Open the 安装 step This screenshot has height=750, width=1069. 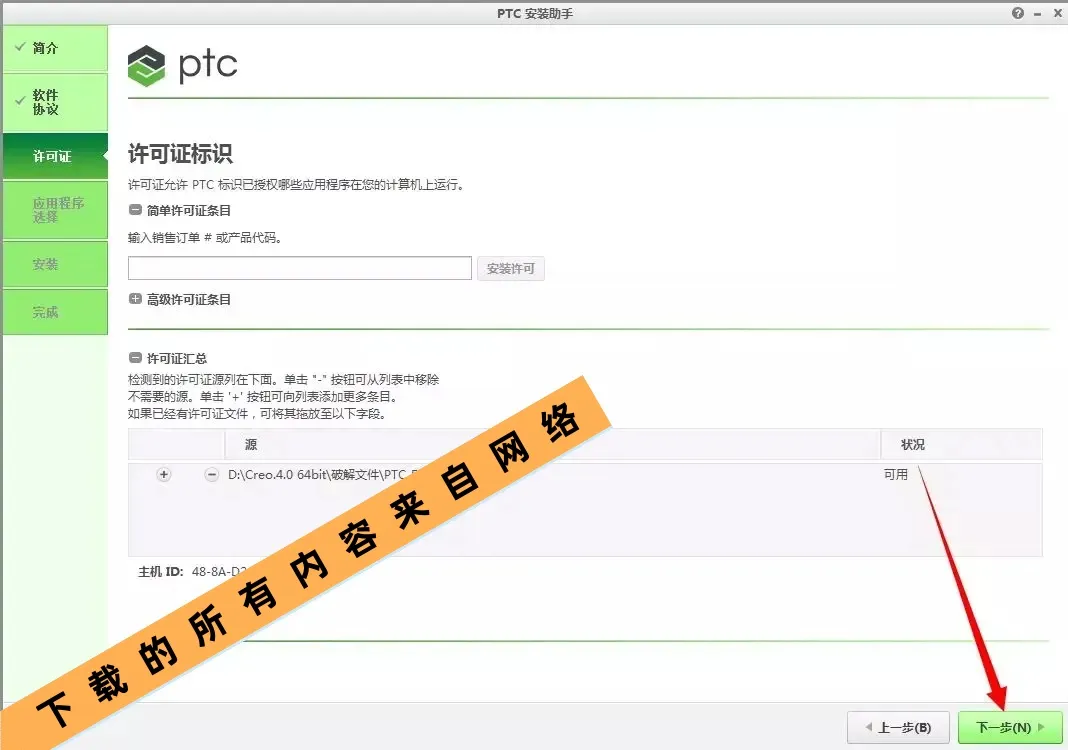(x=55, y=264)
